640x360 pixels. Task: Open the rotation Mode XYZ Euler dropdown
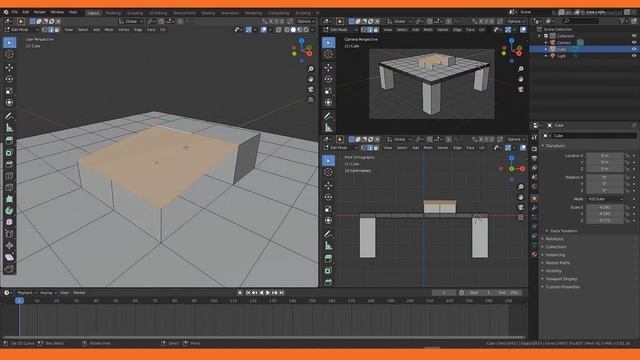point(606,199)
